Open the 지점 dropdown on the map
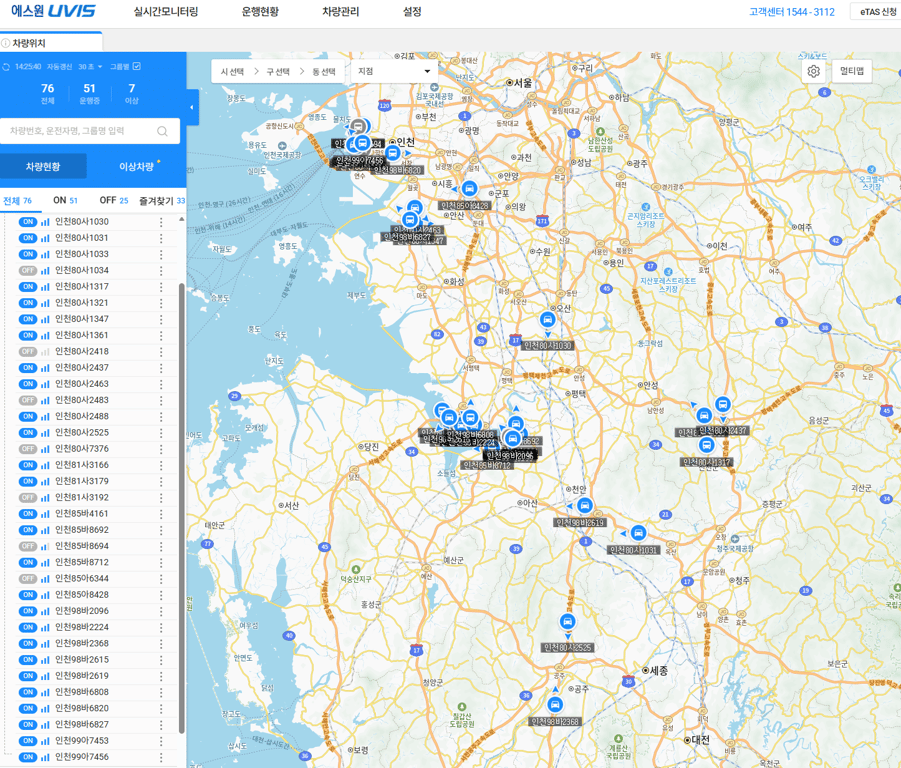Viewport: 901px width, 768px height. pos(394,72)
